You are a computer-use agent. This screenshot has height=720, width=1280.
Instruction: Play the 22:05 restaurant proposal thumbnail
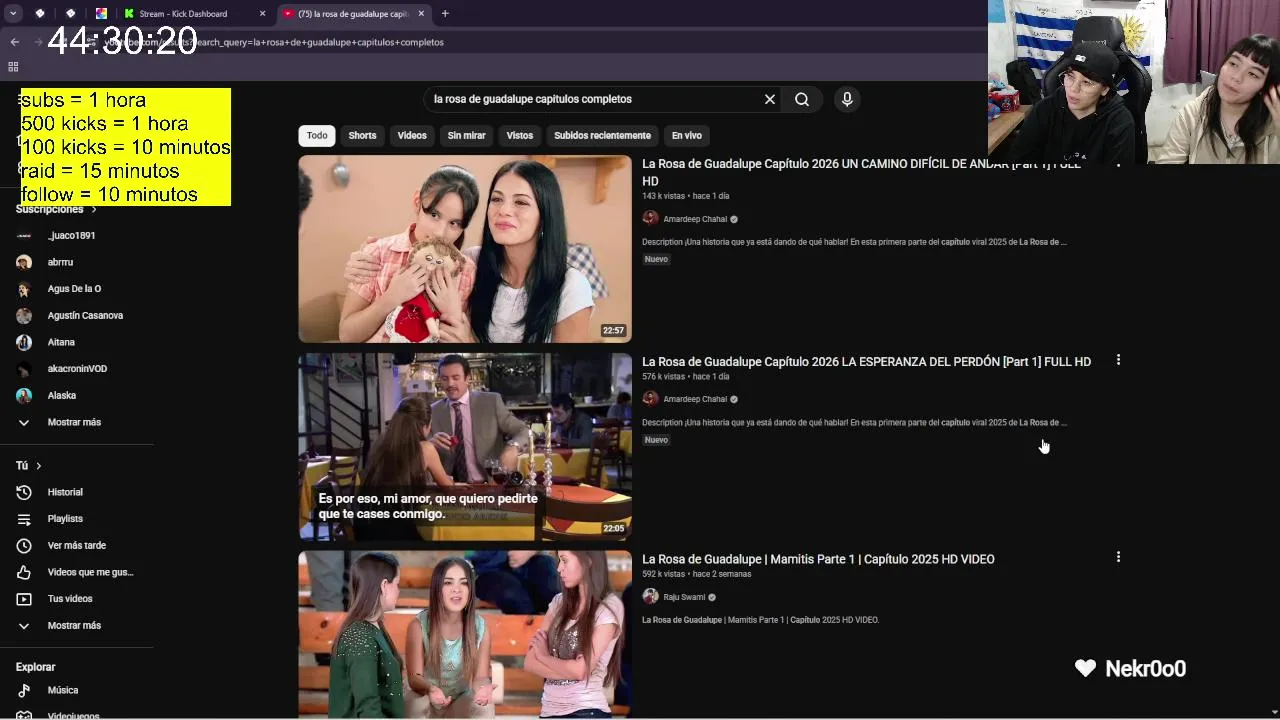pos(465,446)
